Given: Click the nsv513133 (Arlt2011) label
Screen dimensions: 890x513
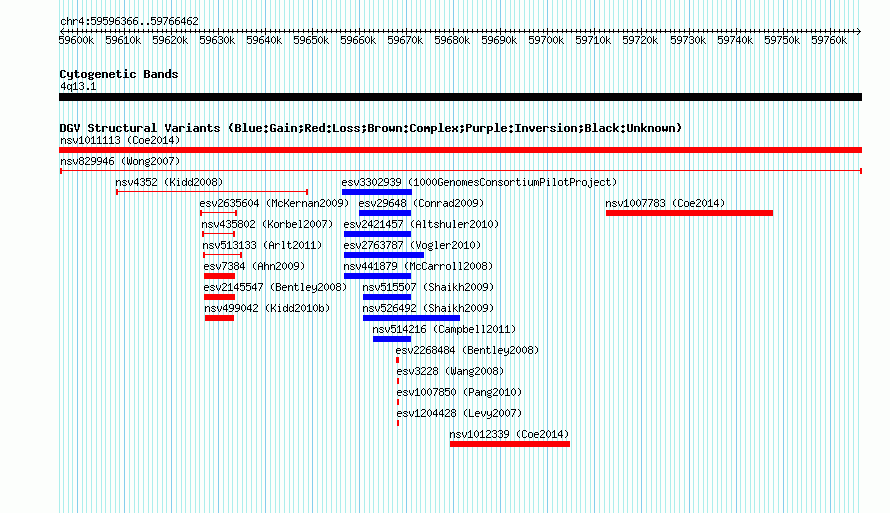Looking at the screenshot, I should [x=262, y=245].
